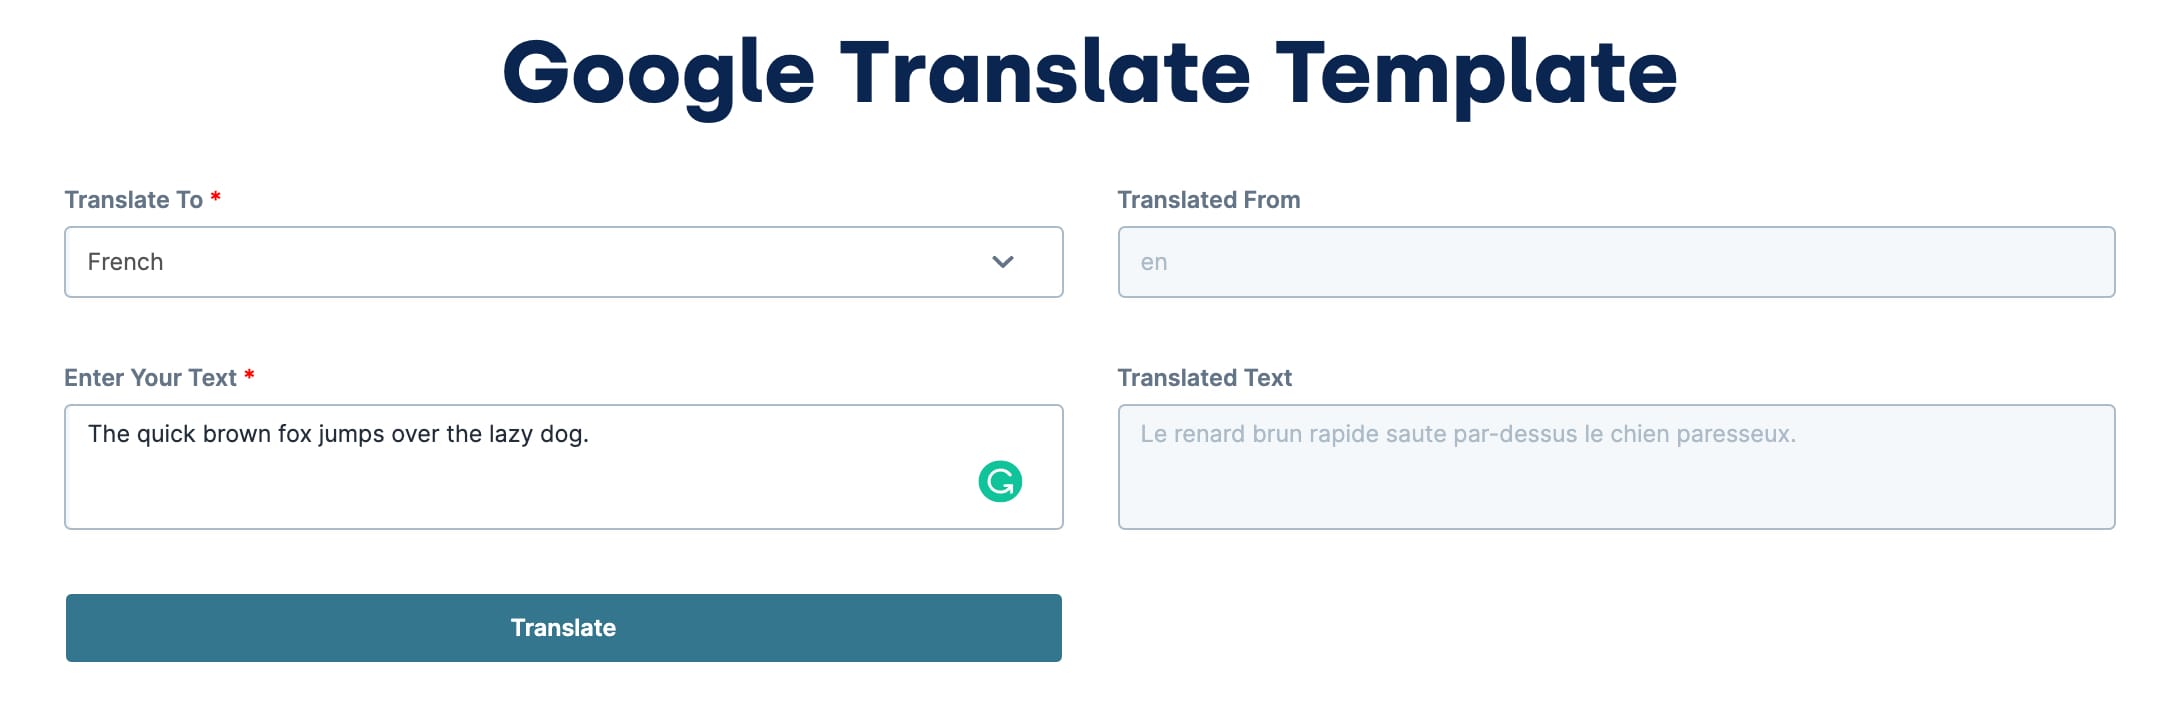
Task: Focus the Enter Your Text textarea
Action: (x=564, y=467)
